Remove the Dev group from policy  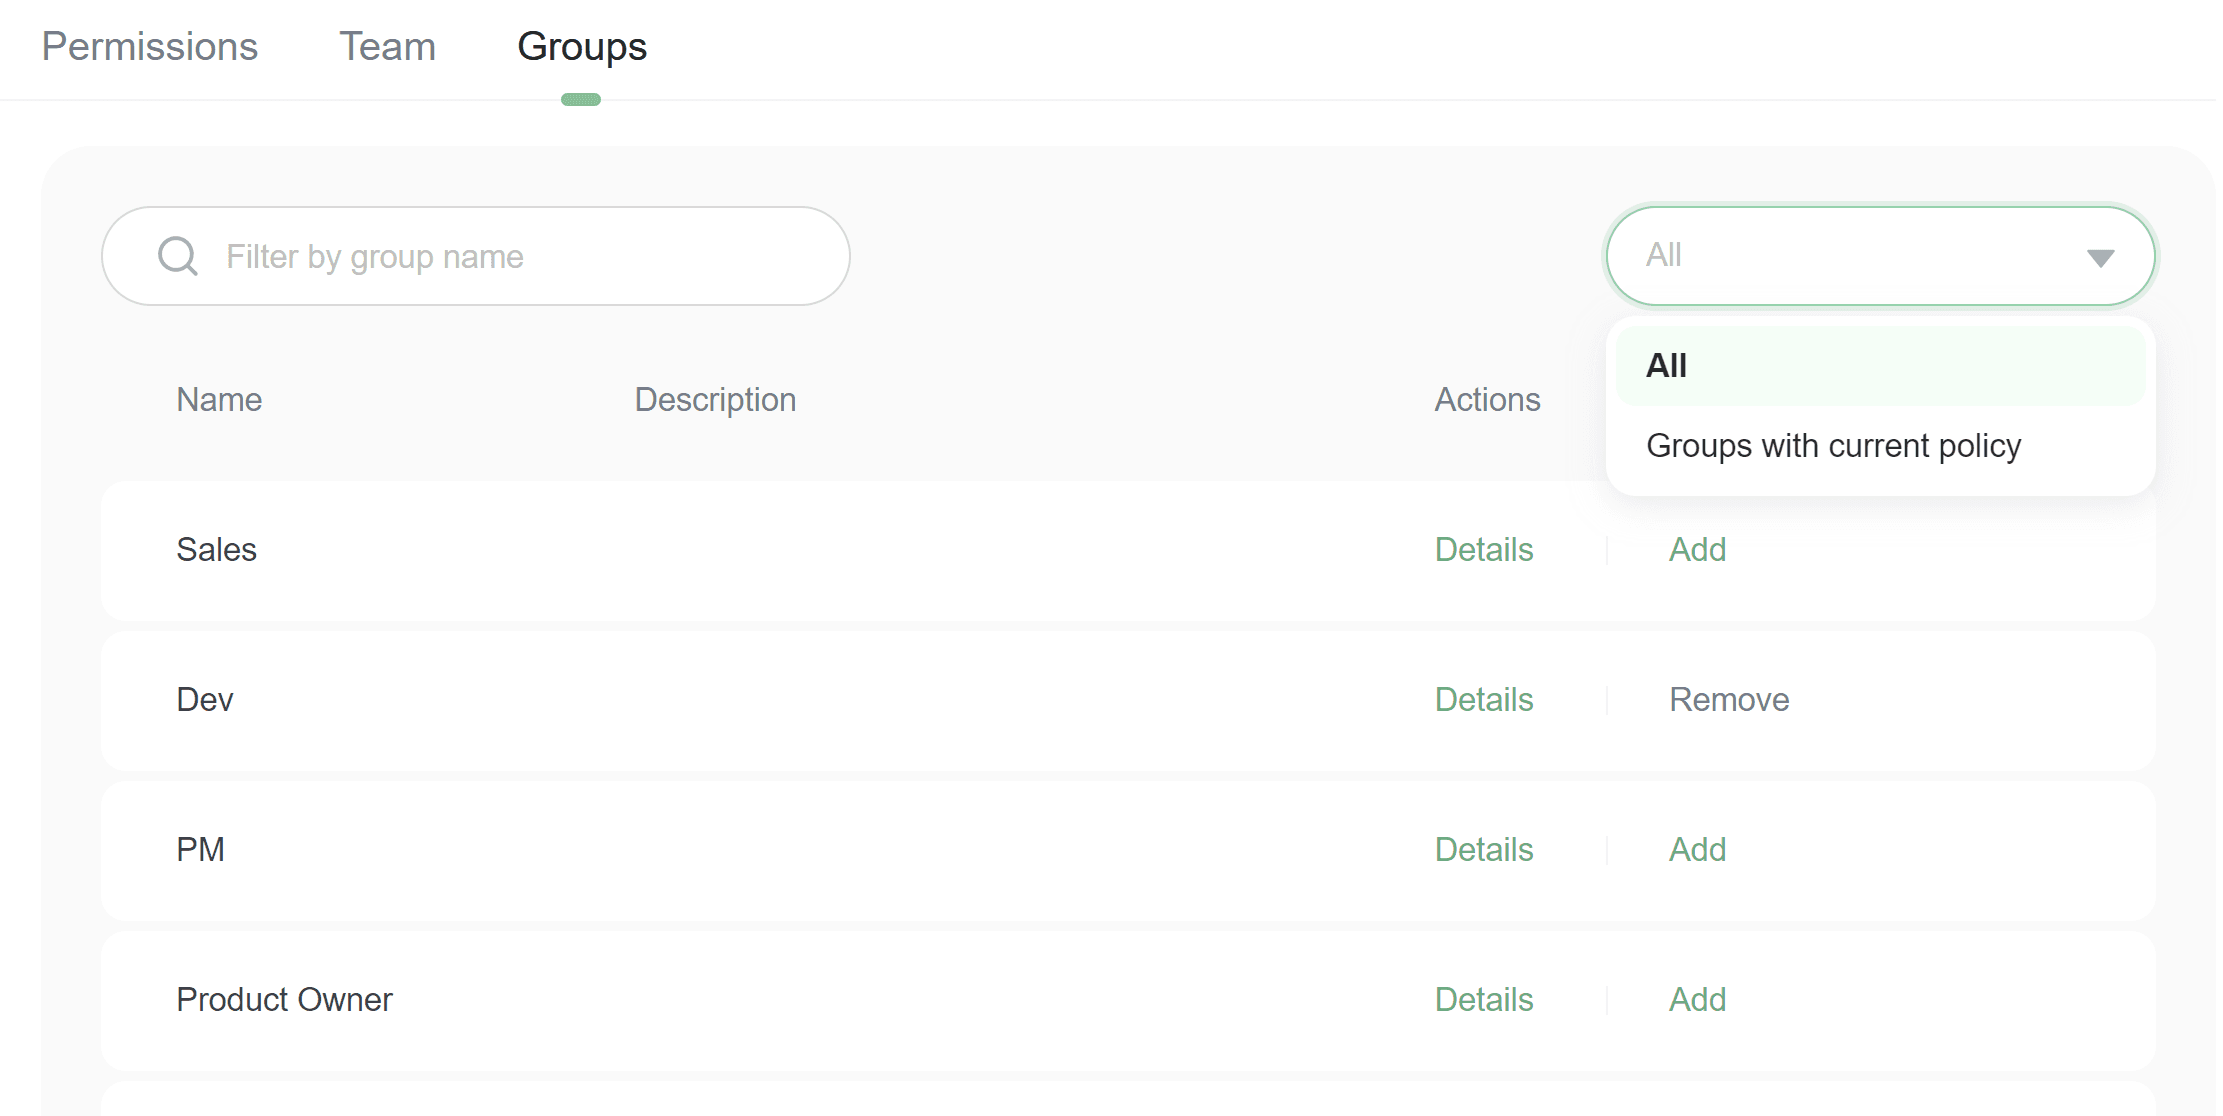coord(1728,700)
